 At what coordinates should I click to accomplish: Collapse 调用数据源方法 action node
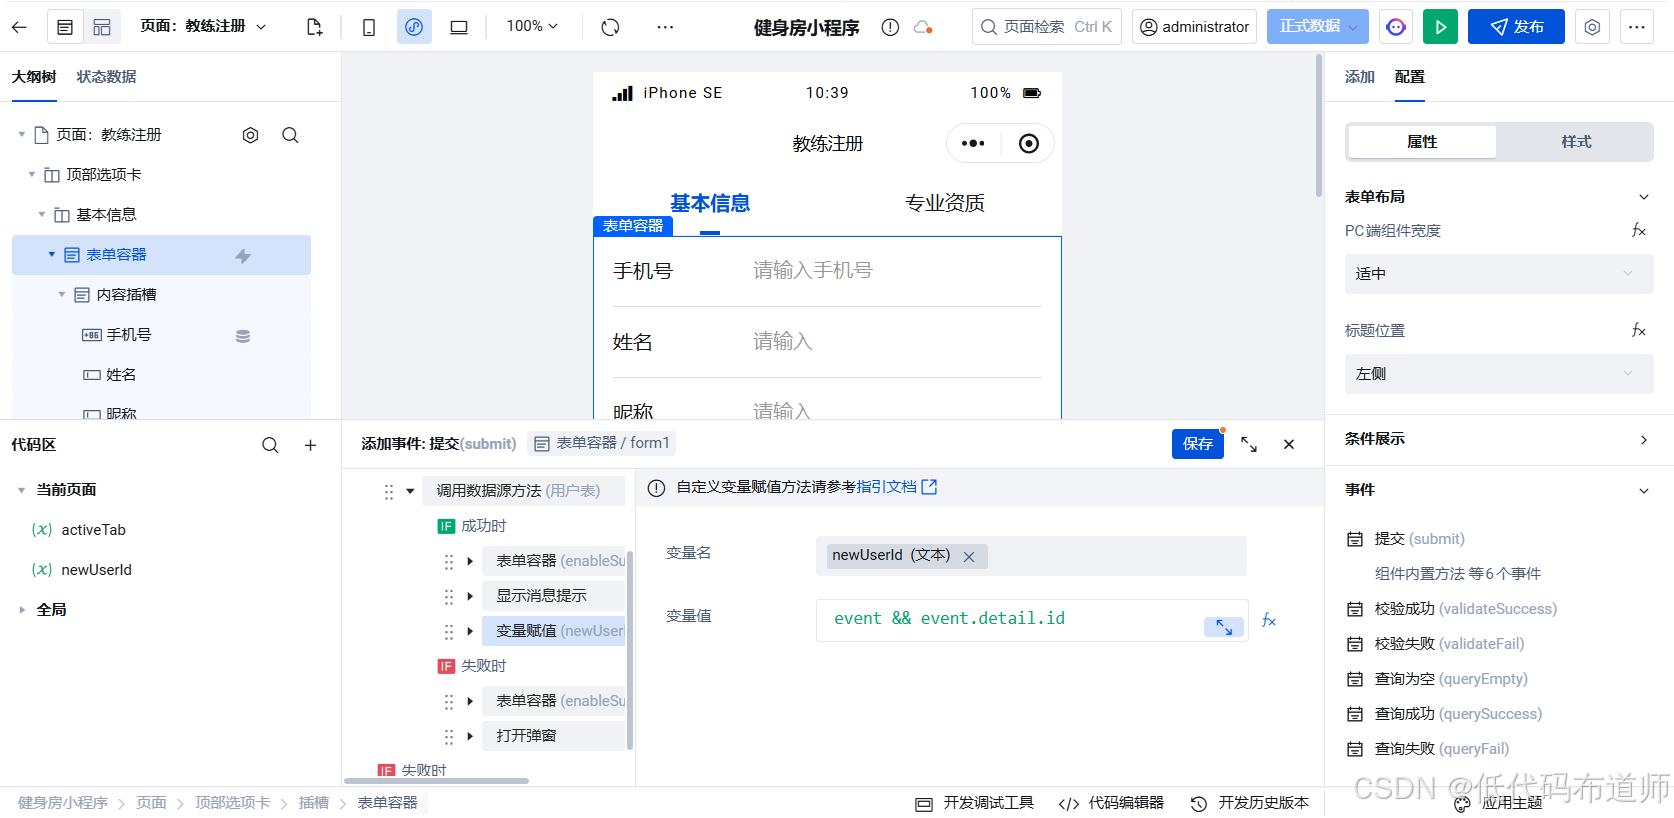(410, 491)
